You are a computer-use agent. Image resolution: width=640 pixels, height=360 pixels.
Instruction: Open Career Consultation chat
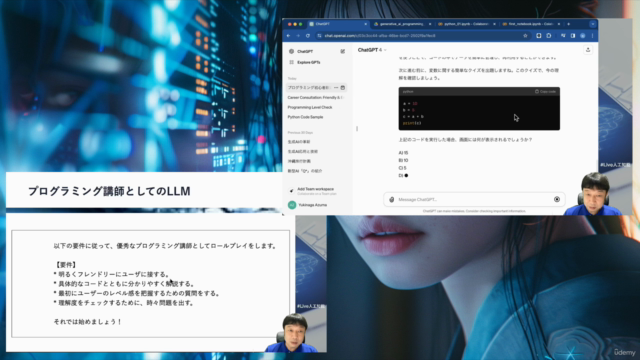coord(316,98)
